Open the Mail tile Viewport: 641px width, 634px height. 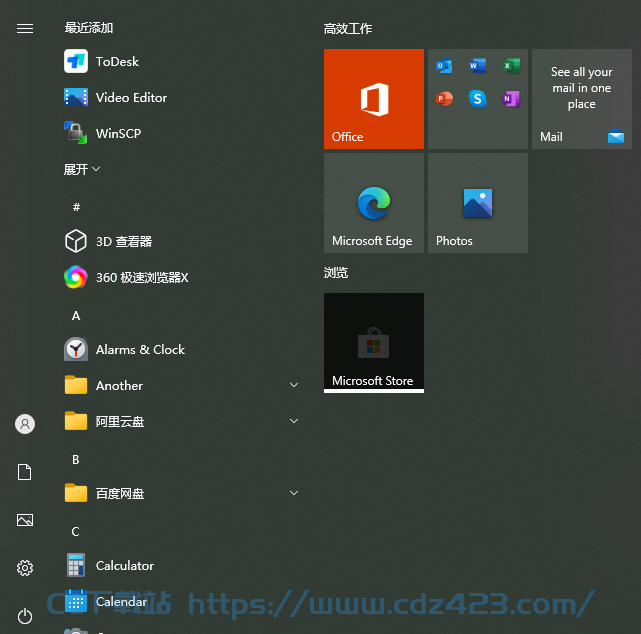[x=582, y=99]
